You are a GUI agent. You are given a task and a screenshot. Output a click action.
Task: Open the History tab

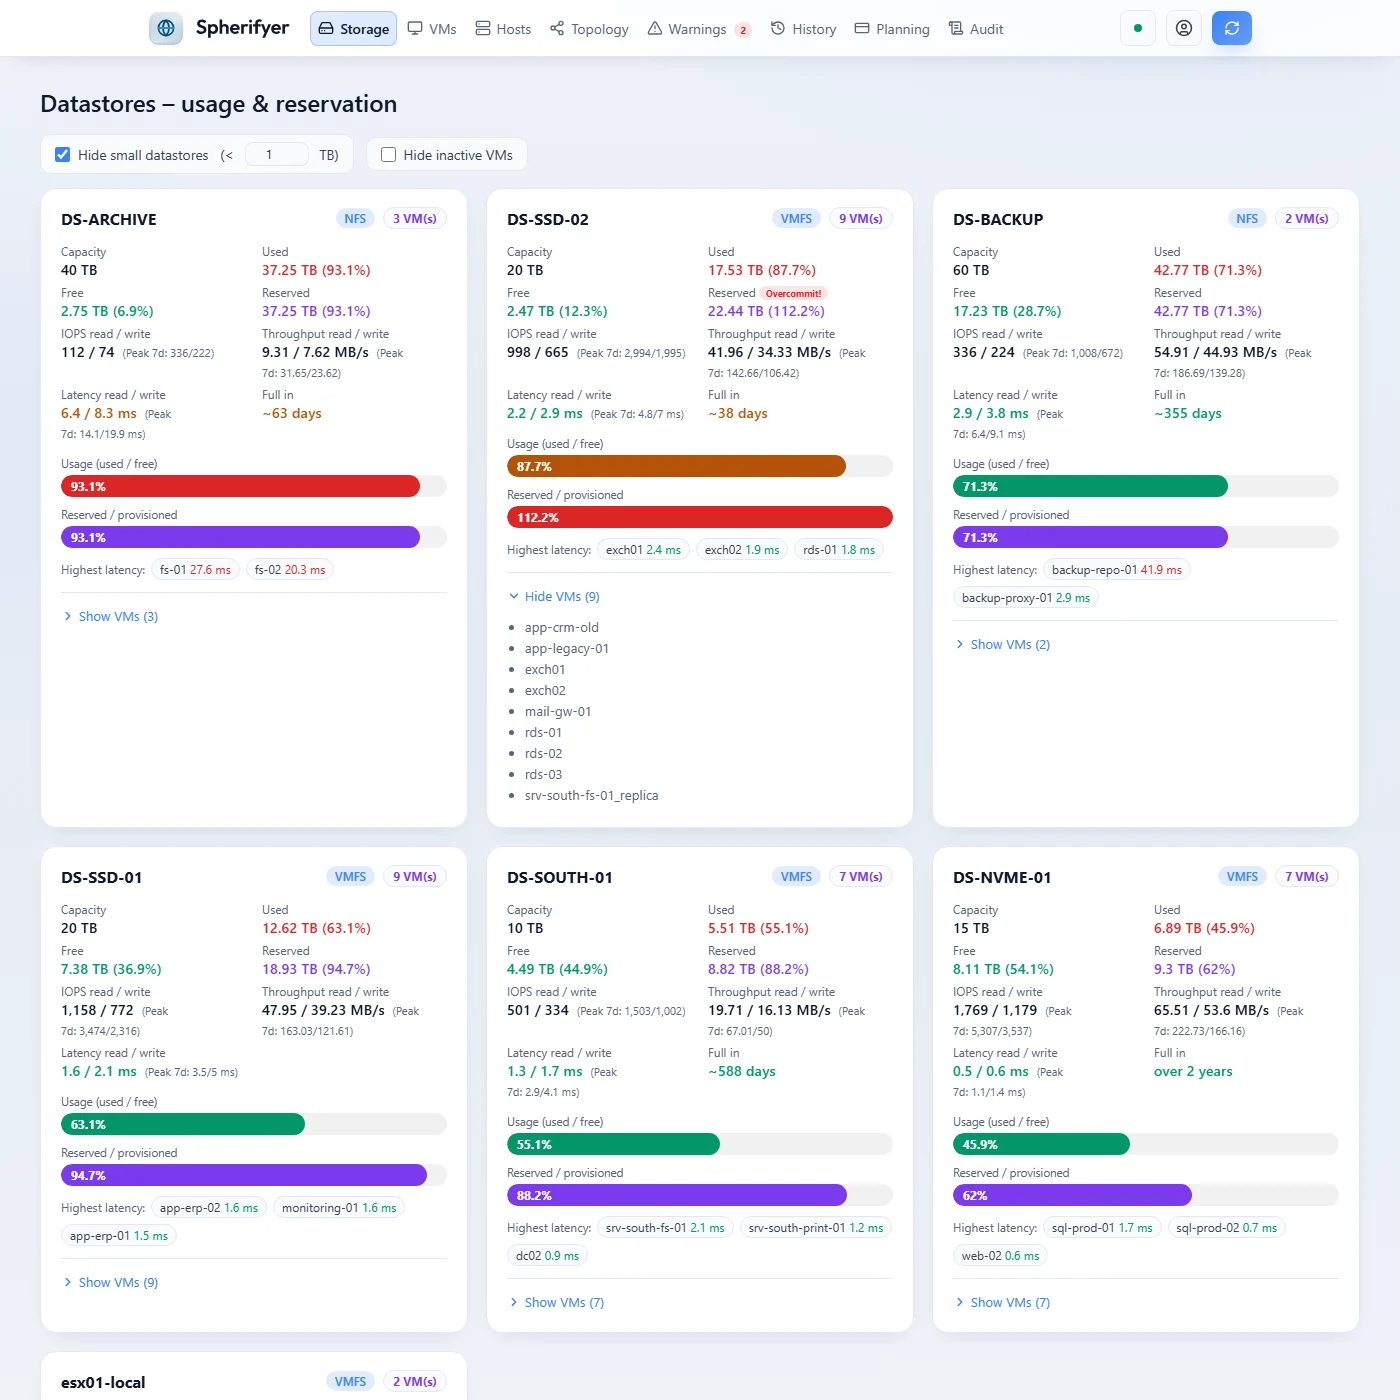tap(804, 29)
